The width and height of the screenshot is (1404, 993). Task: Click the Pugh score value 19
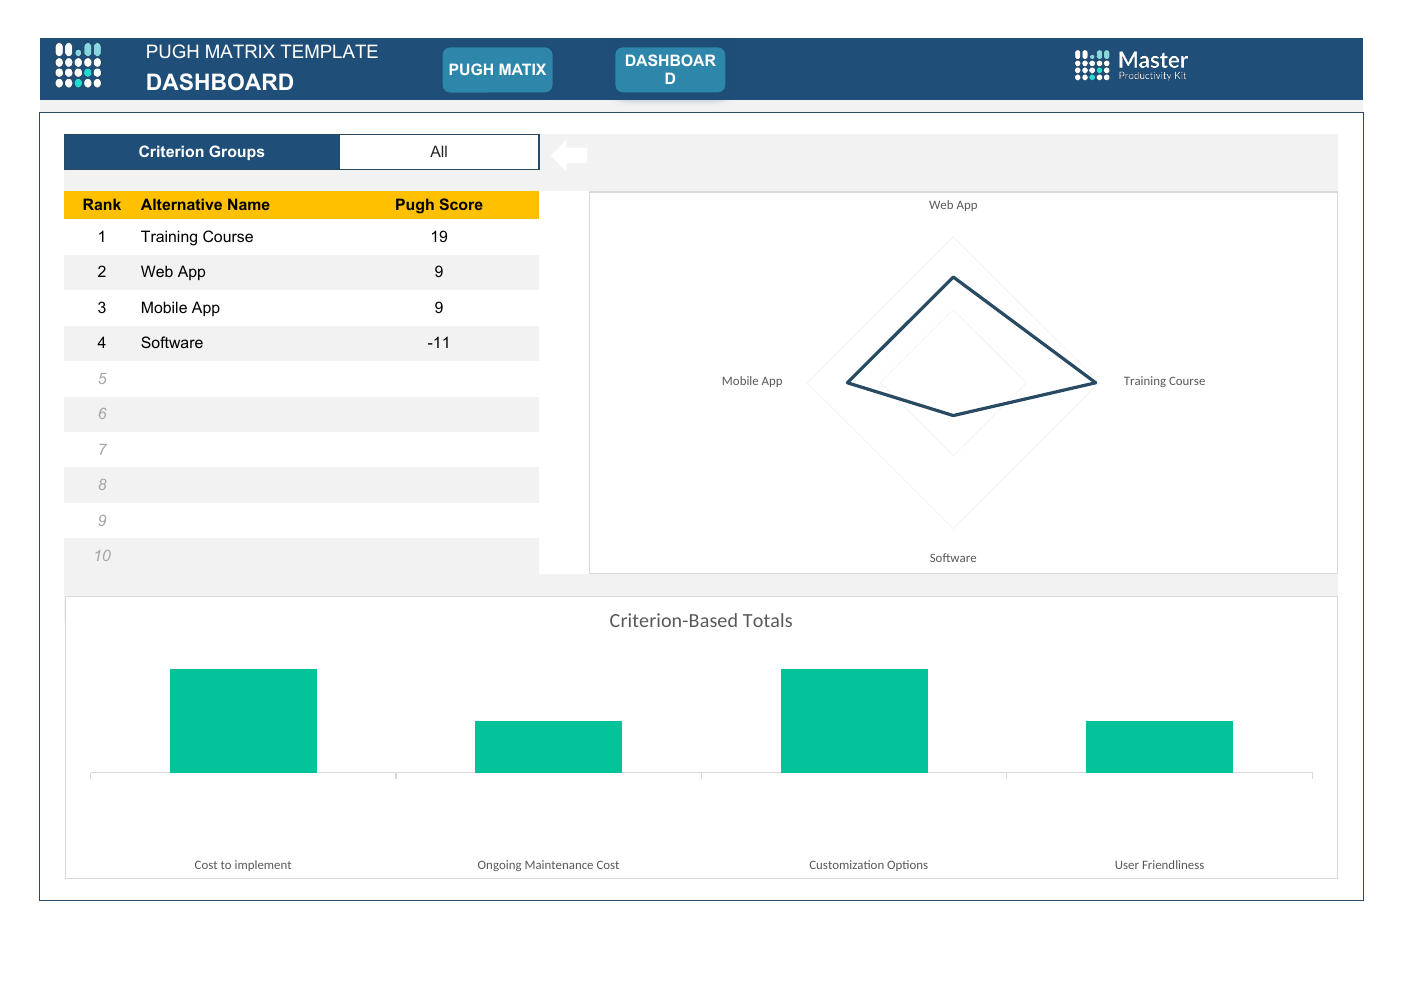pos(439,237)
